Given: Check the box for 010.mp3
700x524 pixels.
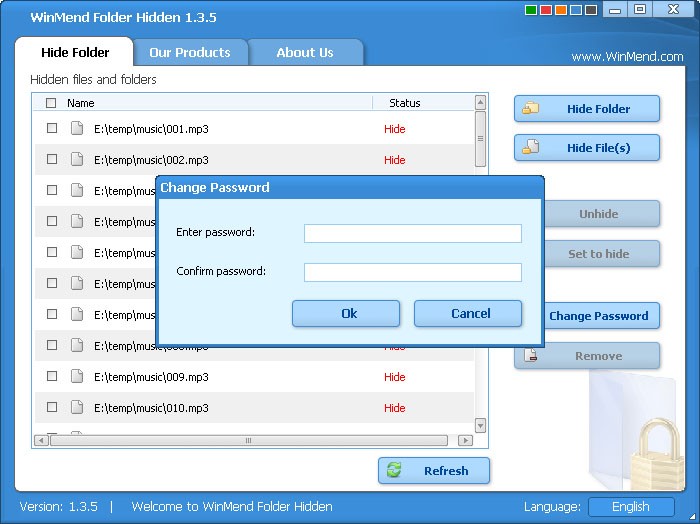Looking at the screenshot, I should click(52, 407).
